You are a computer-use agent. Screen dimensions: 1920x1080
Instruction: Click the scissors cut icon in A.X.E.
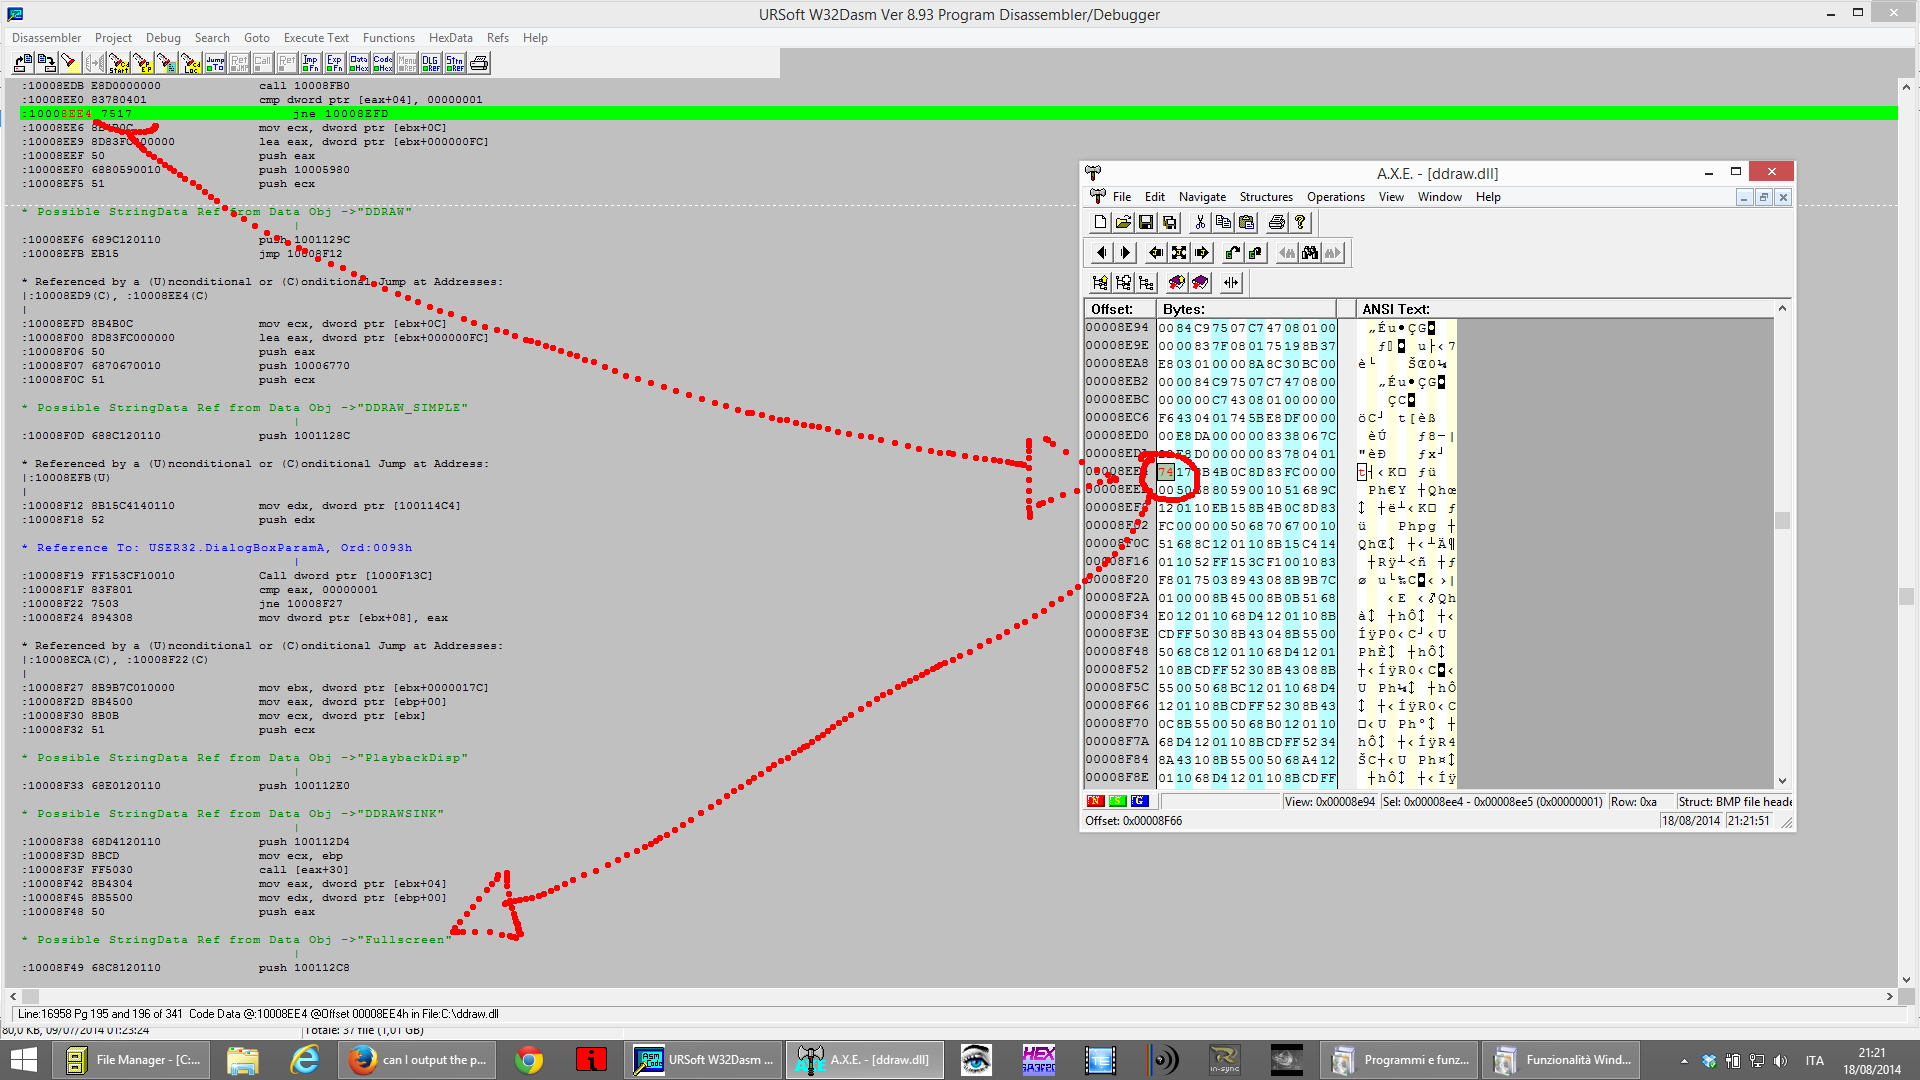(1200, 222)
